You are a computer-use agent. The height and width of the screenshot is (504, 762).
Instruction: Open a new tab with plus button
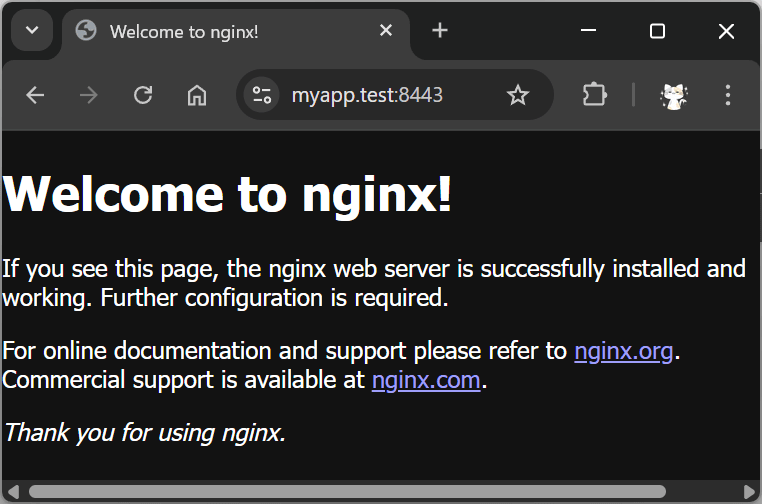(440, 31)
